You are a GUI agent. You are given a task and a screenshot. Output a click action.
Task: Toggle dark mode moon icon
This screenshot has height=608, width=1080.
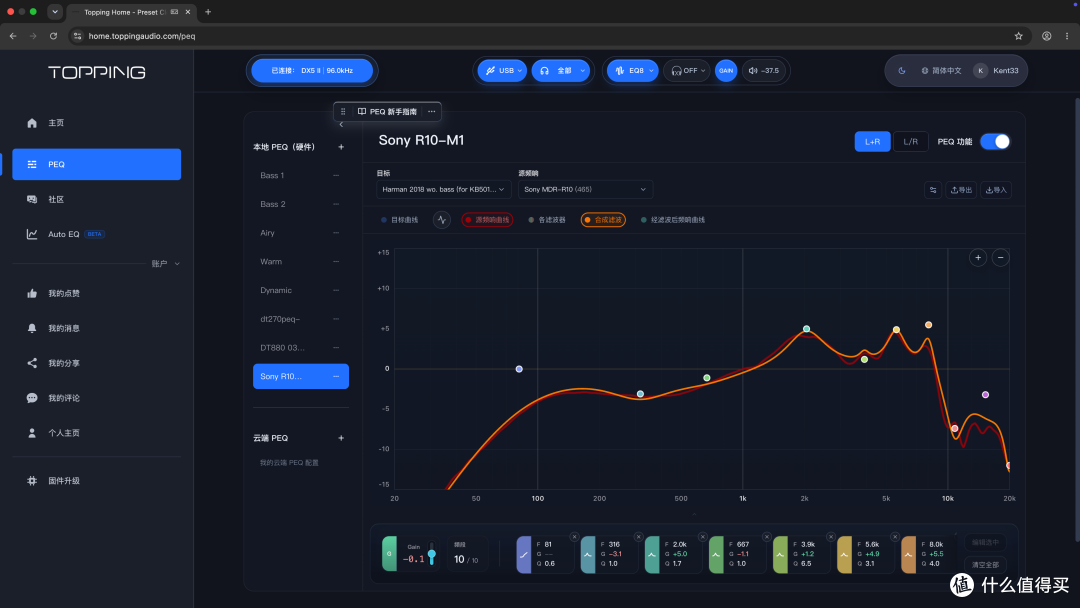coord(902,70)
